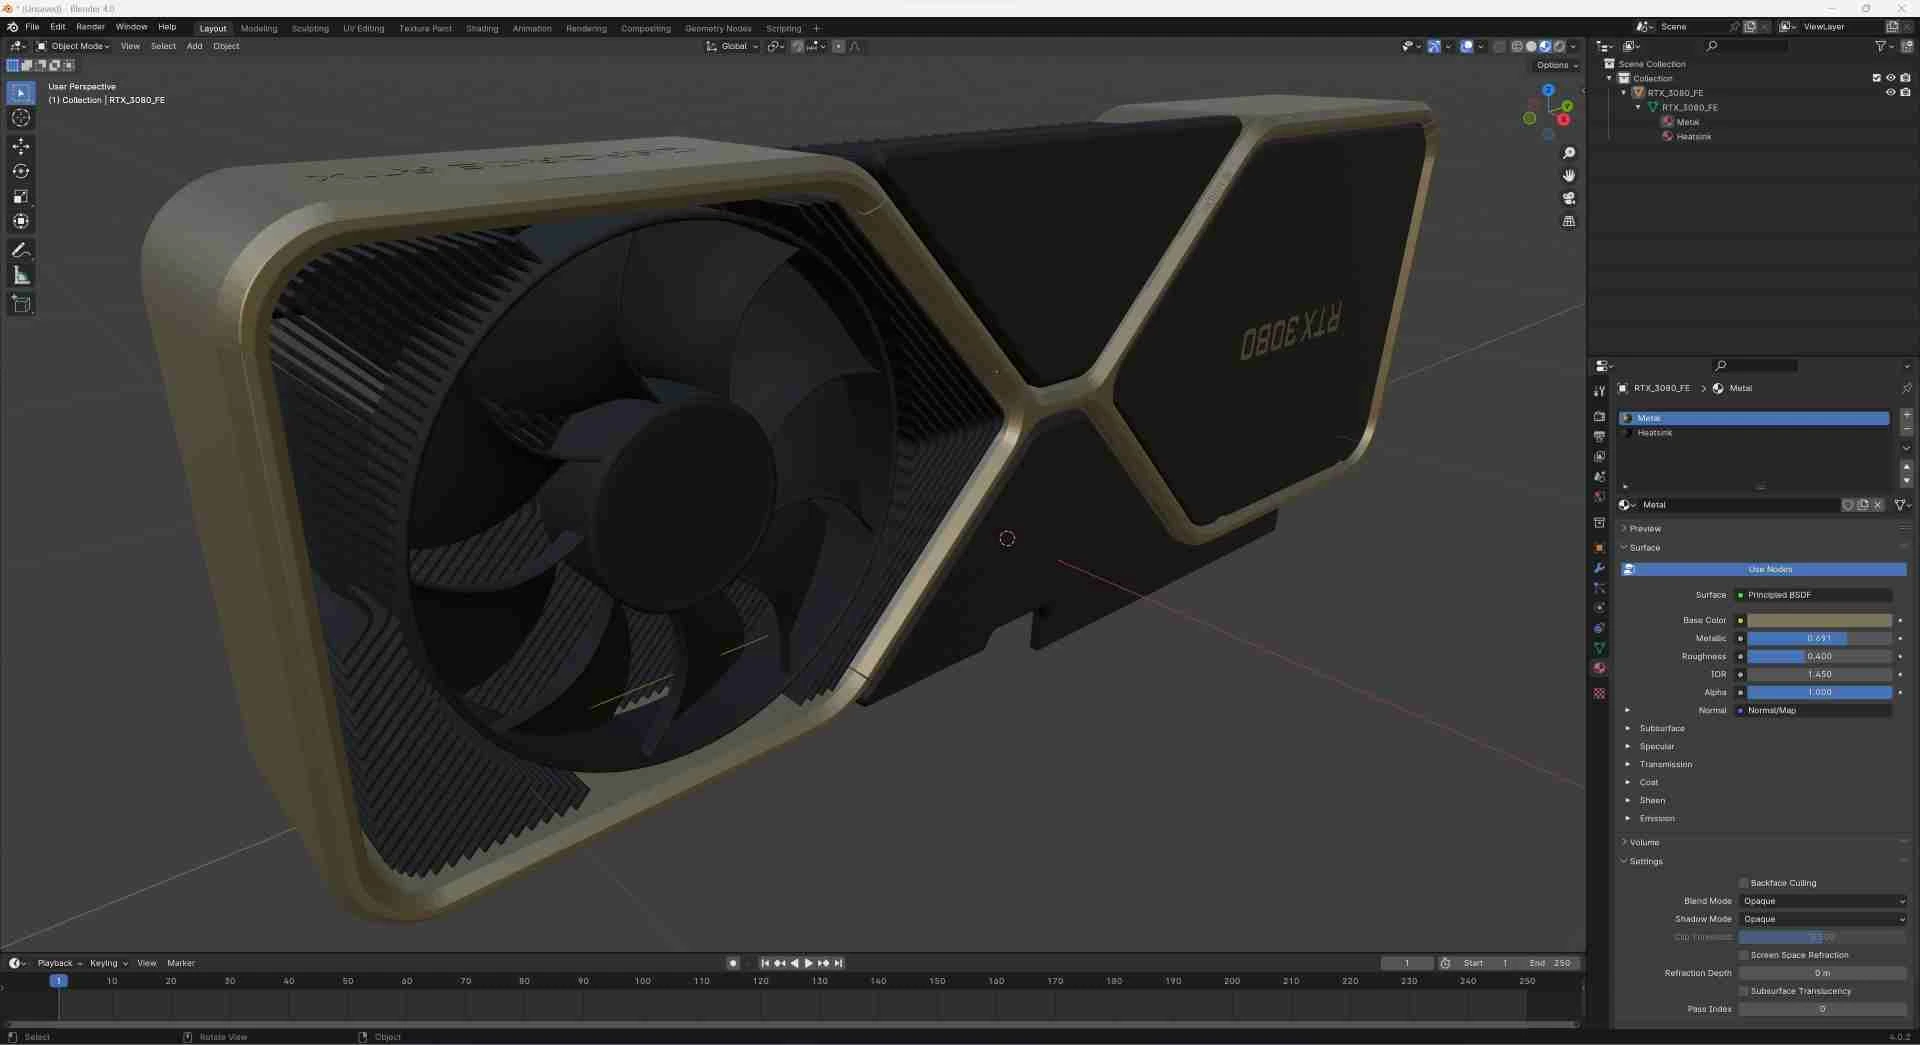
Task: Jump to the timeline end frame button
Action: tap(839, 963)
